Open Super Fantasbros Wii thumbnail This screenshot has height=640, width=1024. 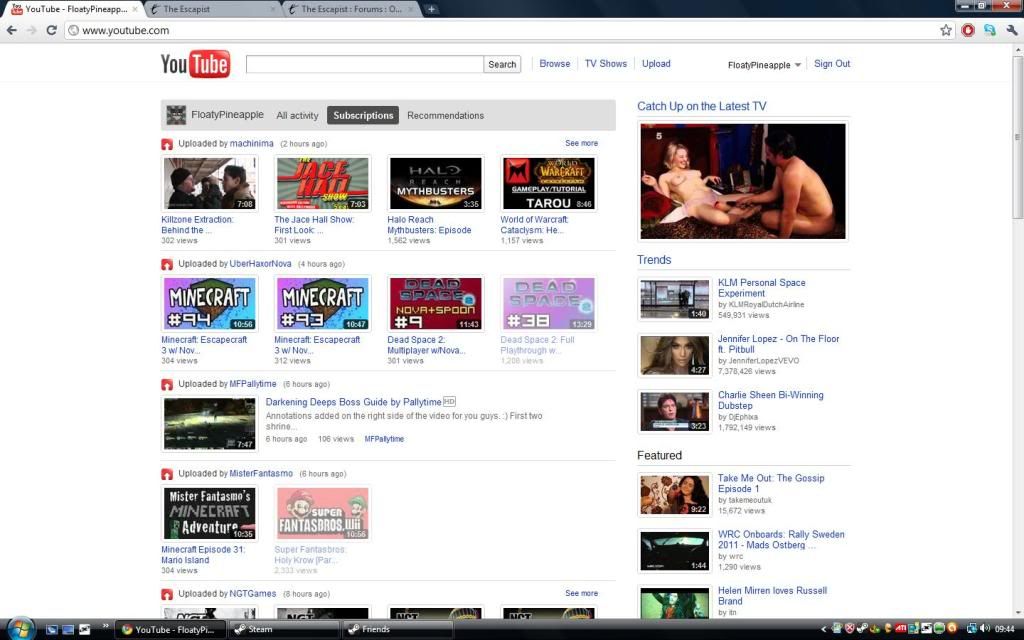point(322,513)
